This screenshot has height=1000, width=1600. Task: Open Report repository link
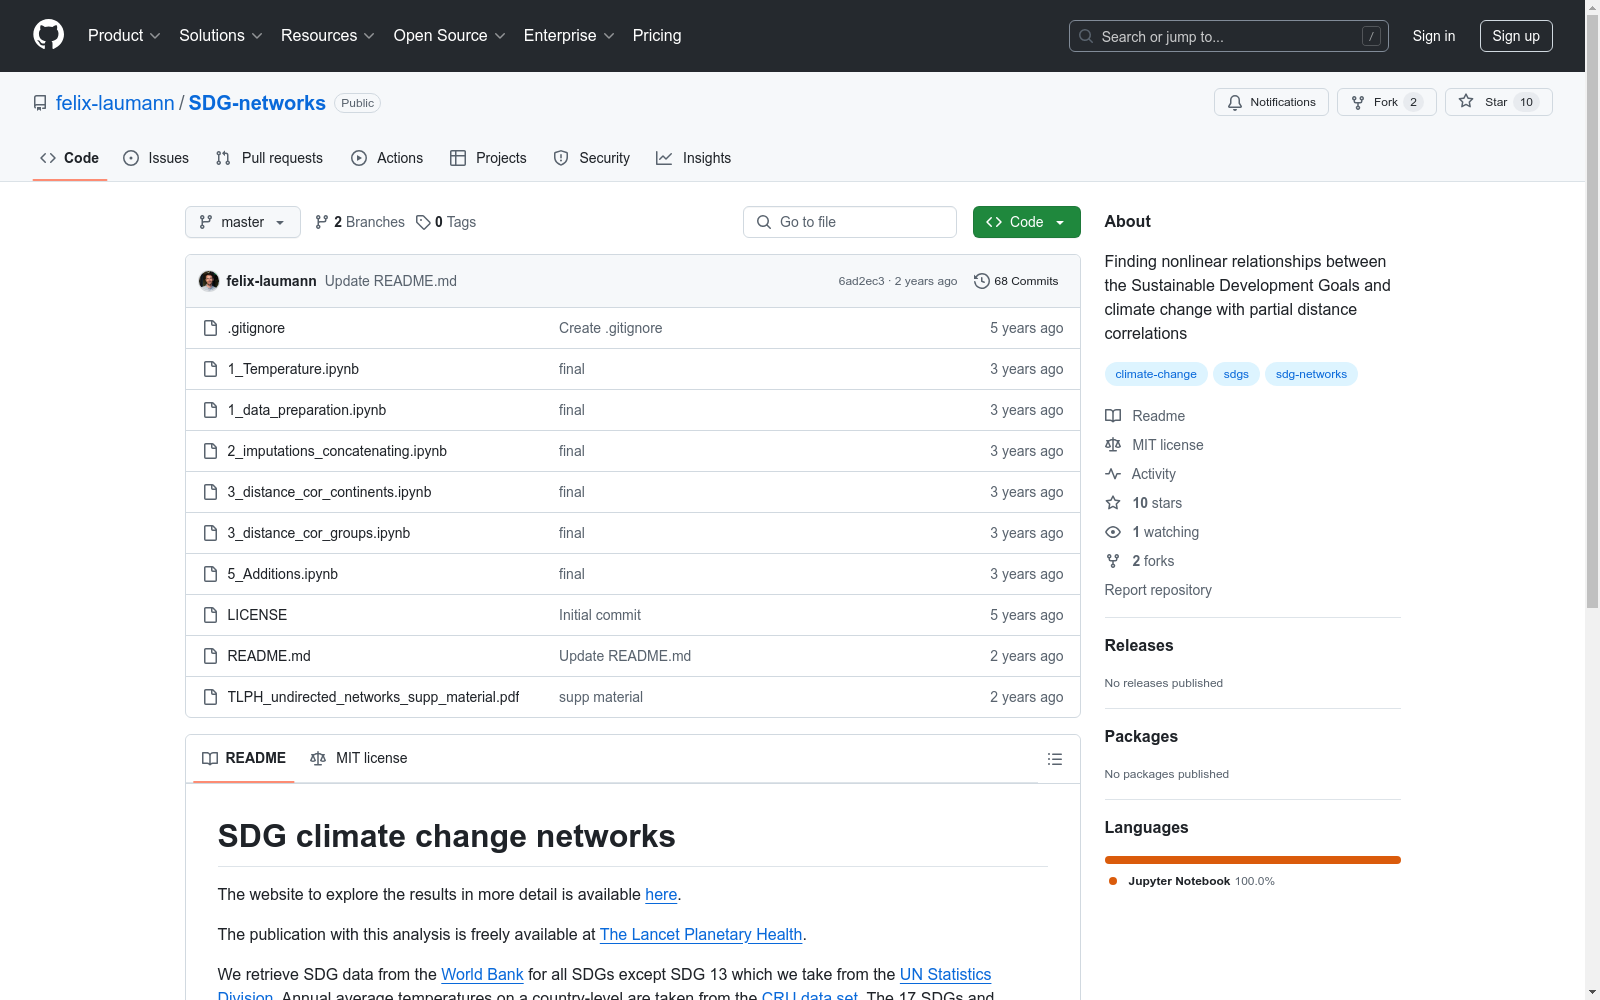[x=1158, y=590]
